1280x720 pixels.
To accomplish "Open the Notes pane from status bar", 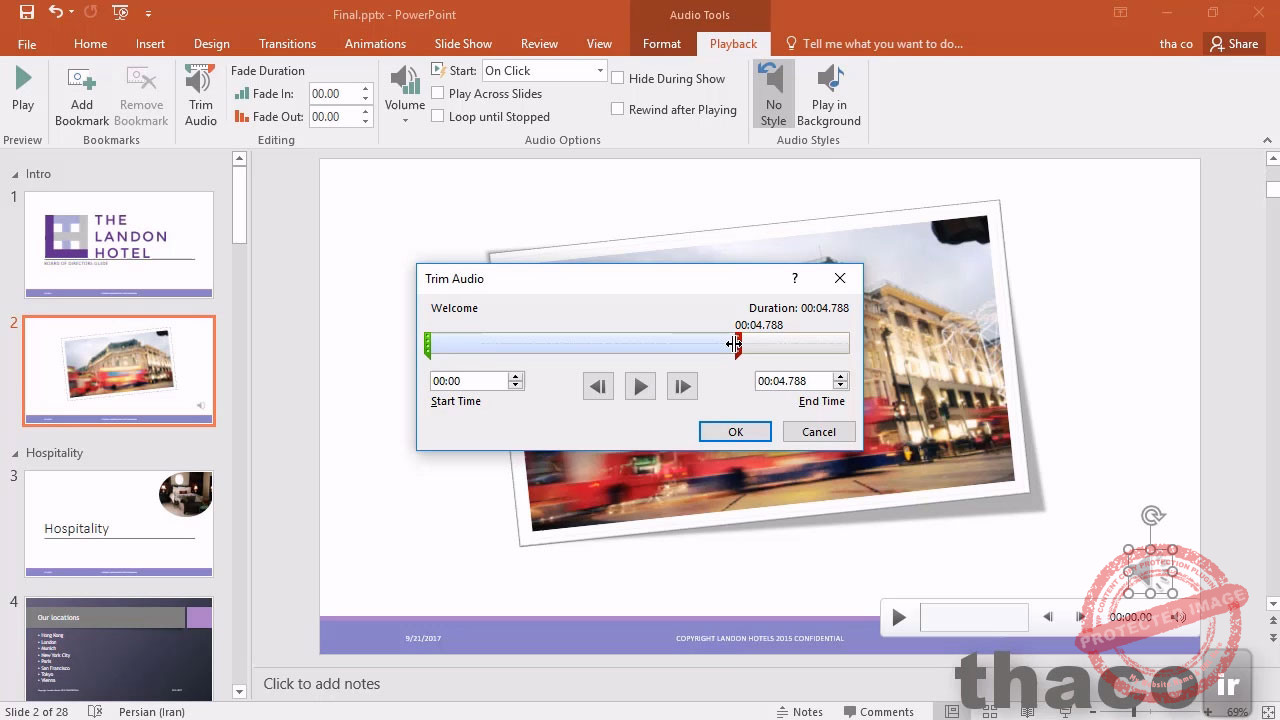I will tap(800, 711).
